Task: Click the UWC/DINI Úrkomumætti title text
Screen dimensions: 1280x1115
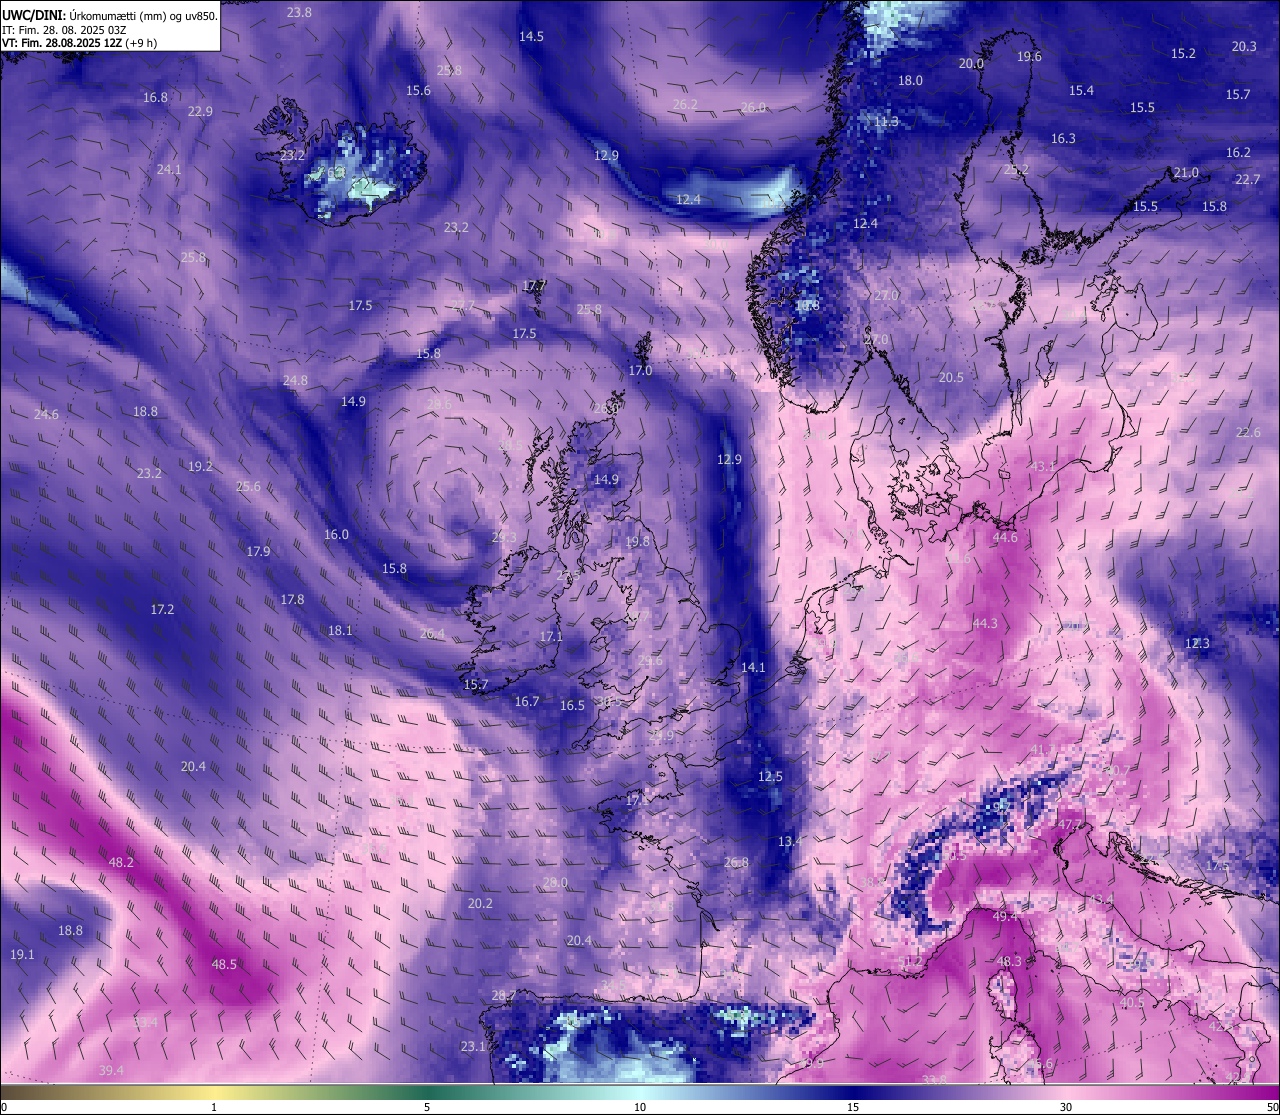Action: click(x=110, y=15)
